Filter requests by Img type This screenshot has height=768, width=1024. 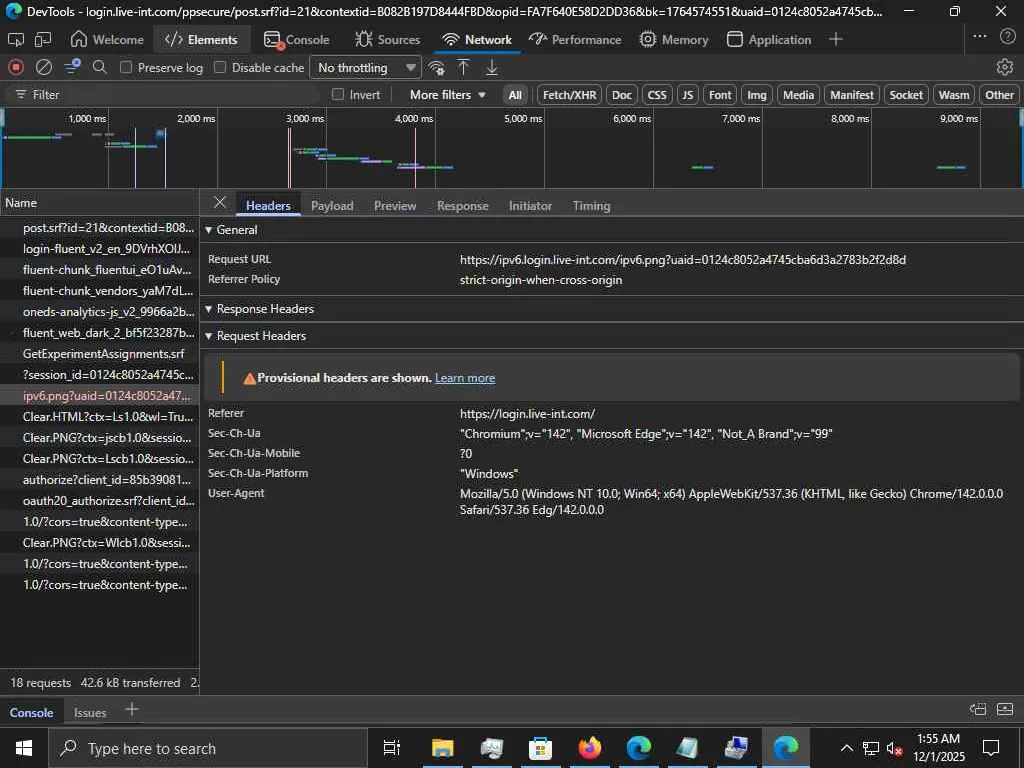pyautogui.click(x=757, y=95)
